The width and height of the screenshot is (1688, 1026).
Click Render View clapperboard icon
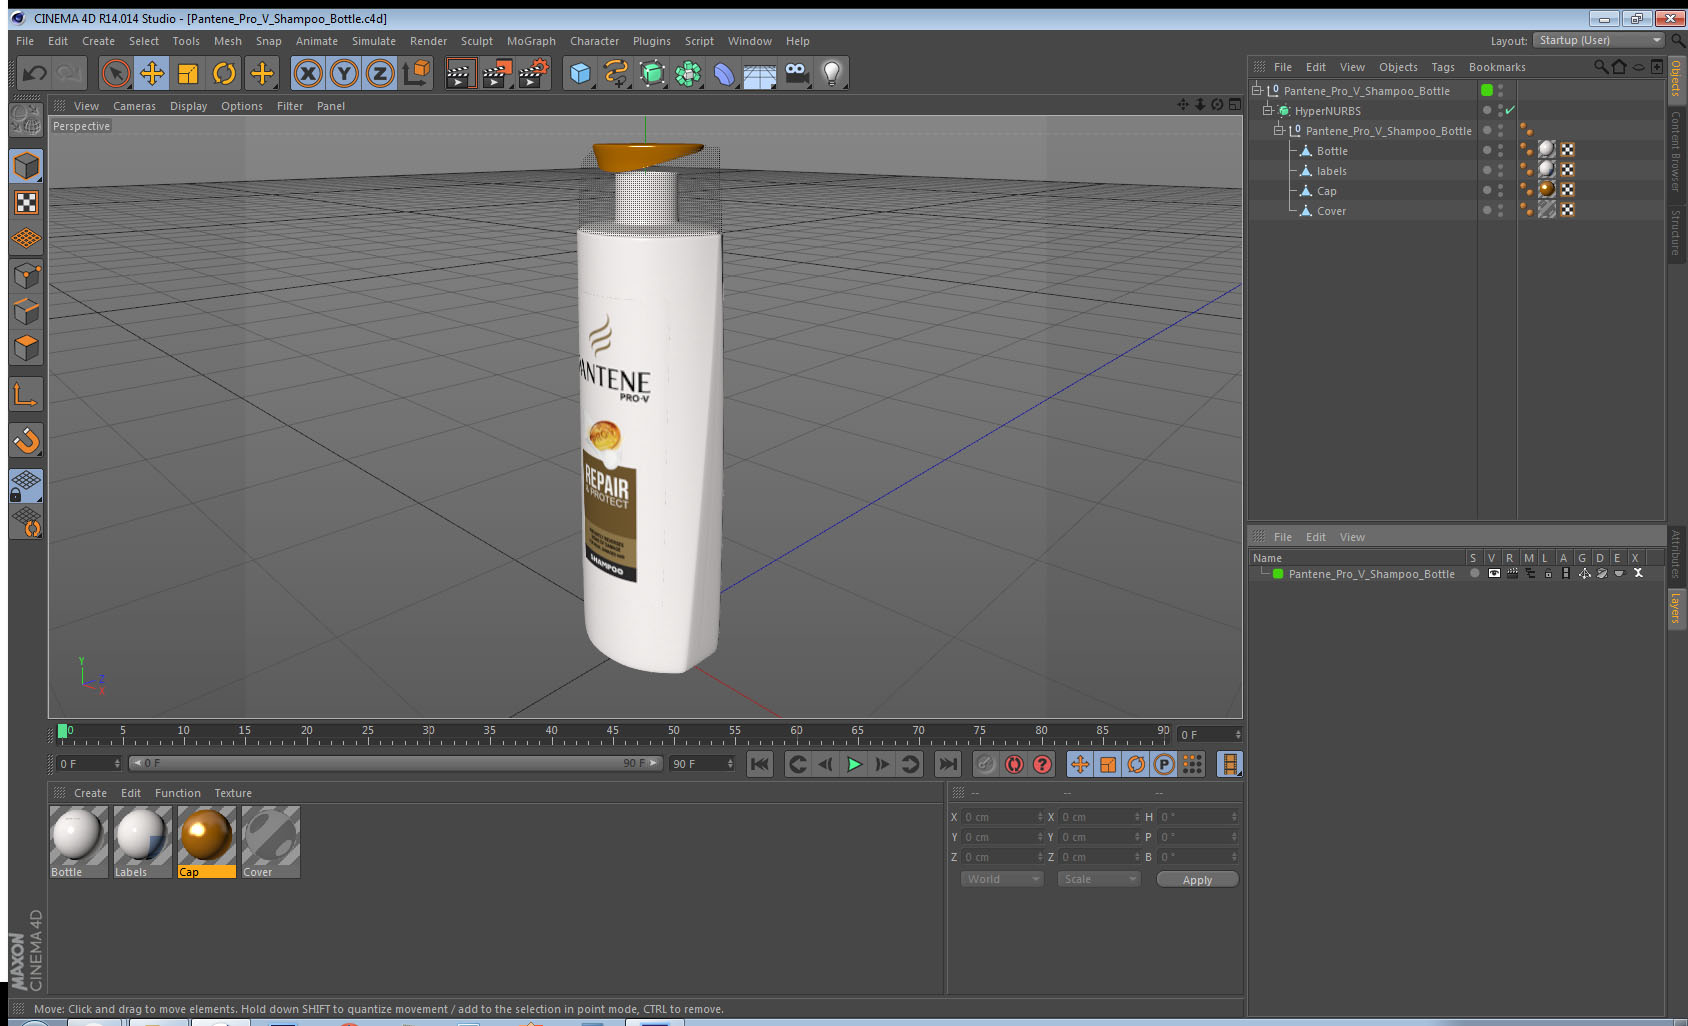pyautogui.click(x=460, y=73)
